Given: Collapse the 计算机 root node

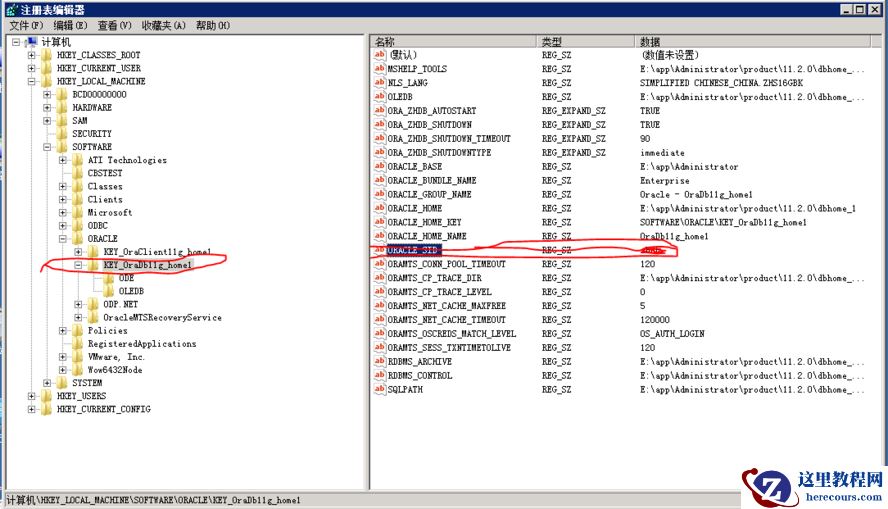Looking at the screenshot, I should pos(16,42).
